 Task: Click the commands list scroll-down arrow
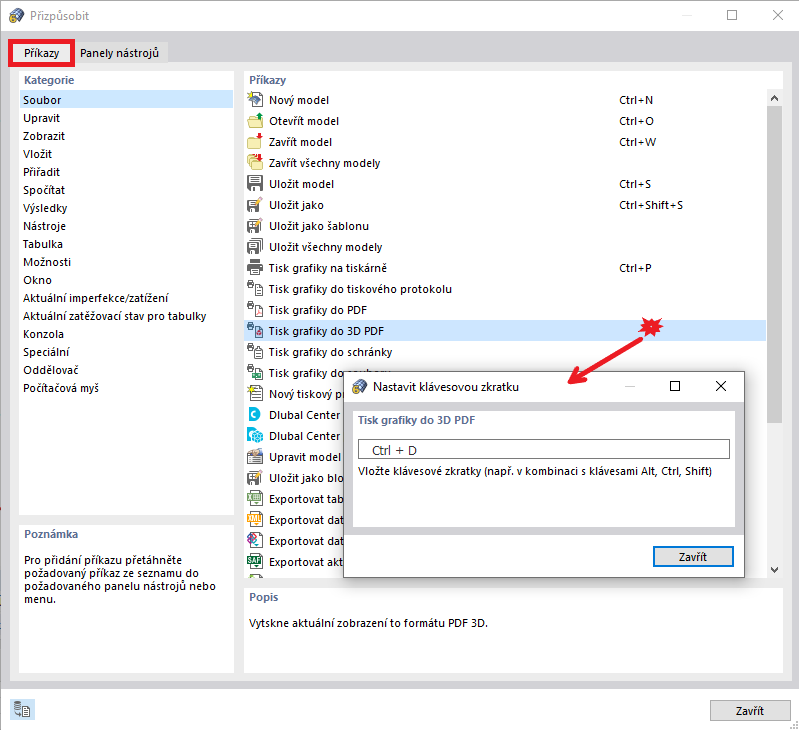774,570
